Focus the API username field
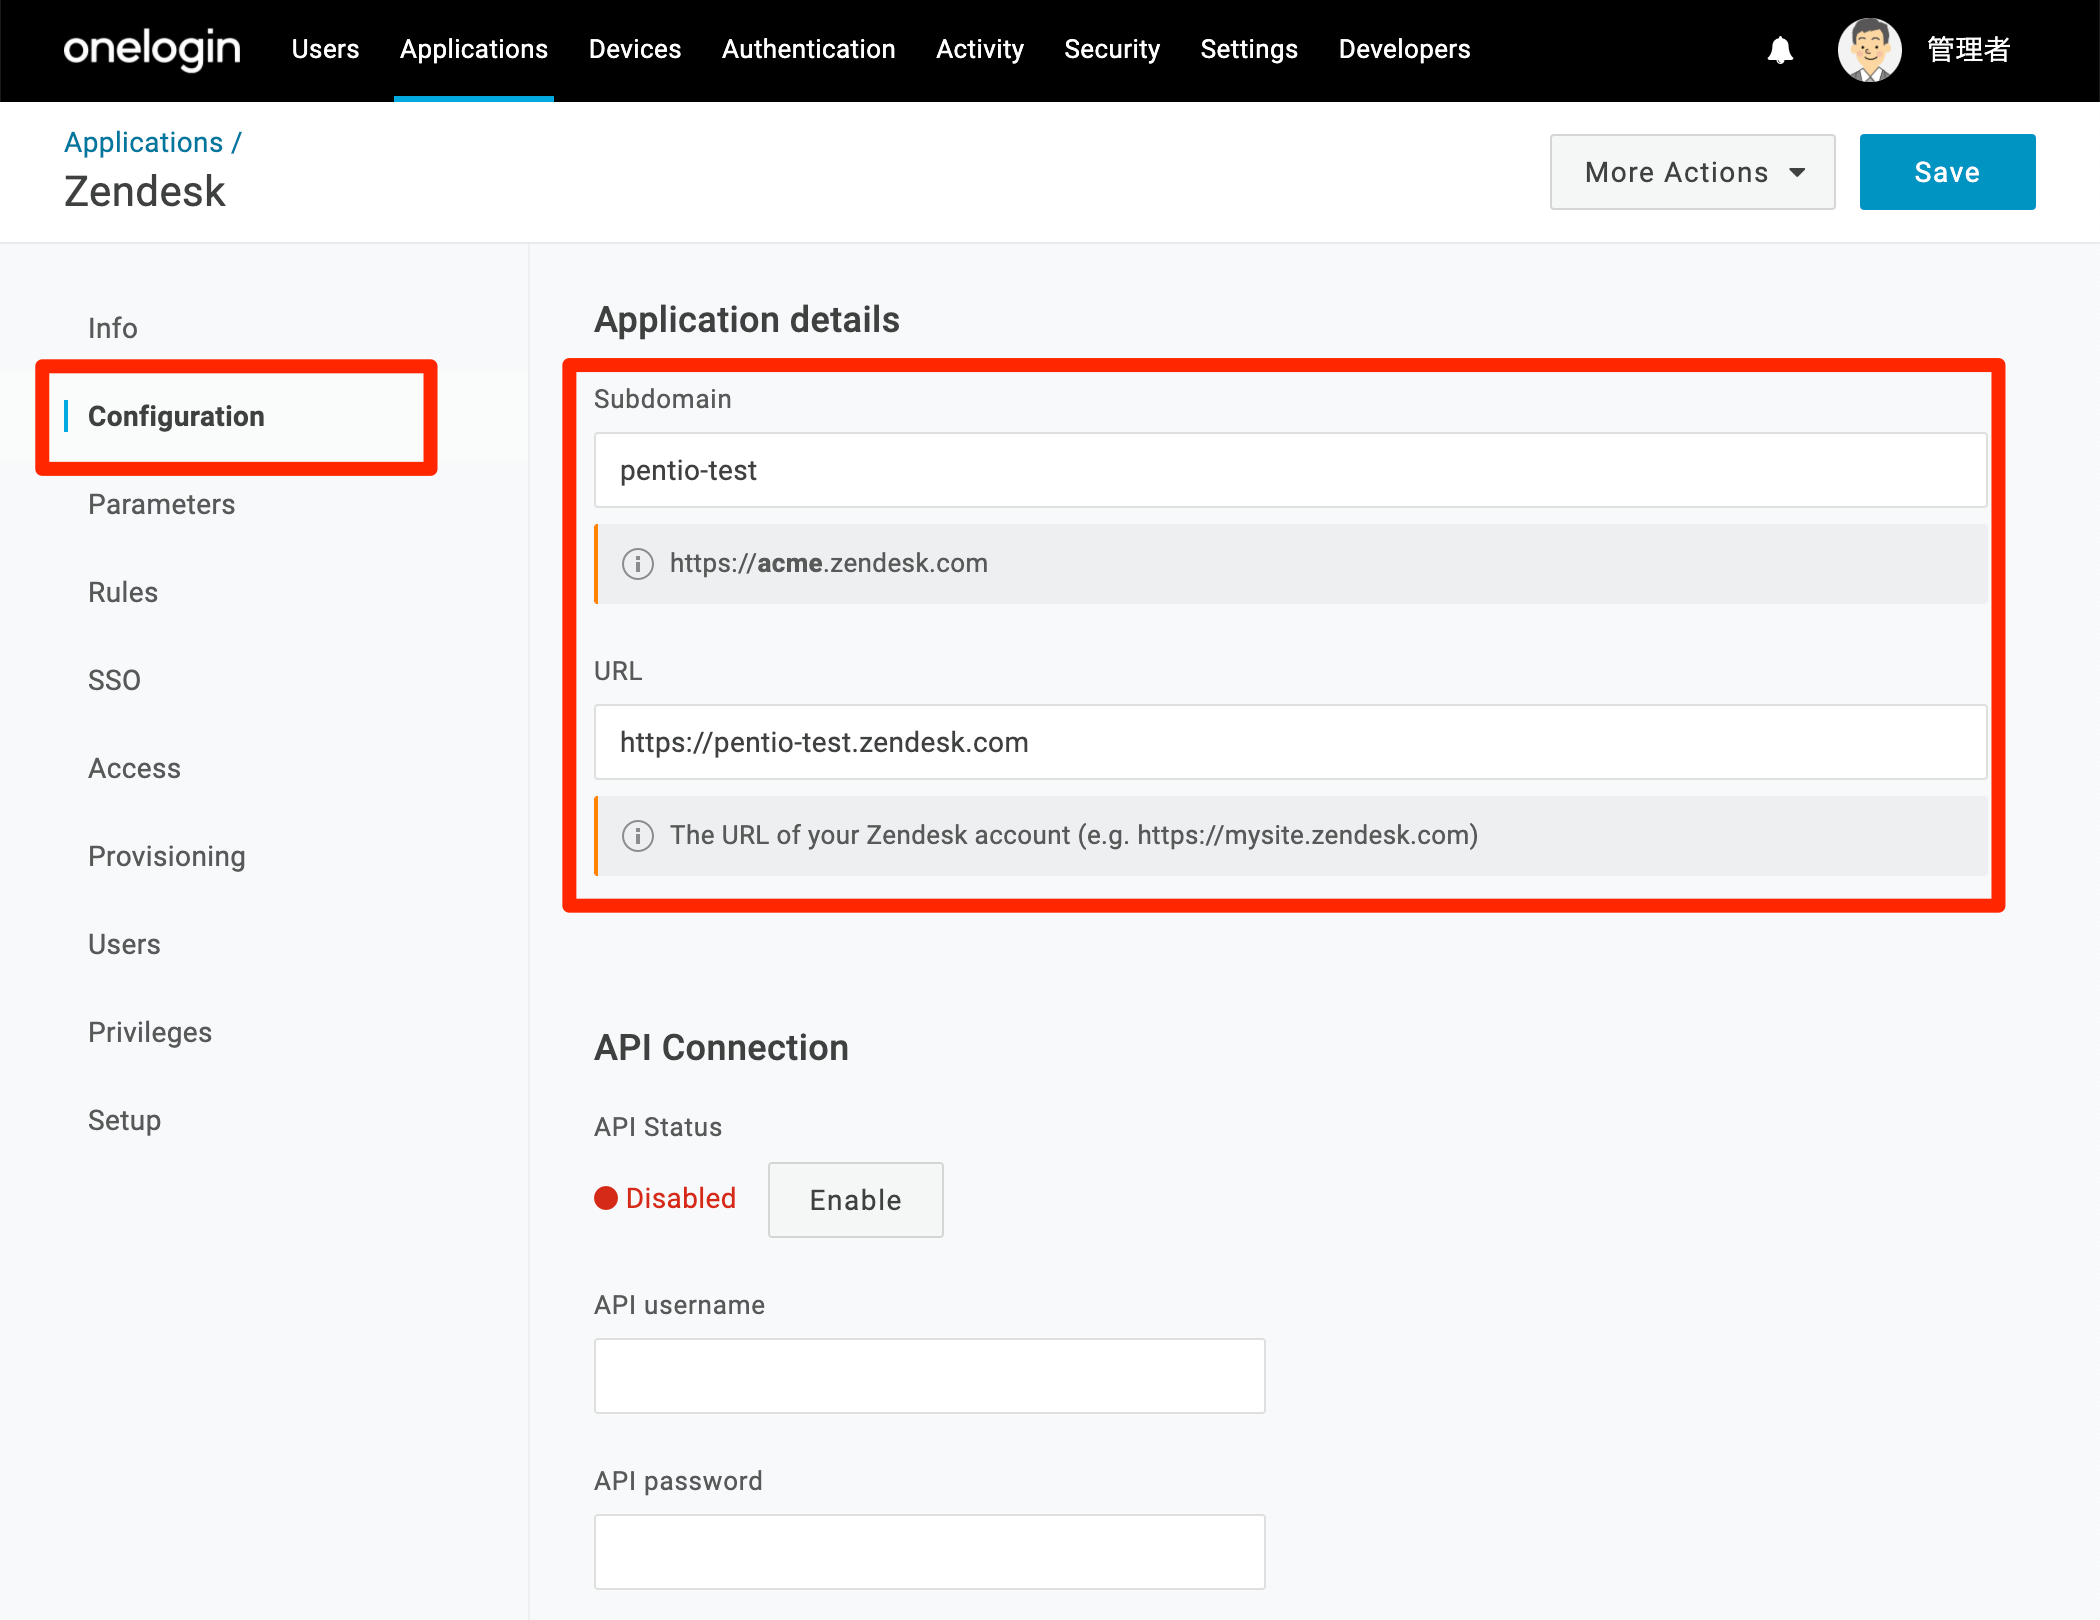Viewport: 2100px width, 1620px height. (x=929, y=1376)
